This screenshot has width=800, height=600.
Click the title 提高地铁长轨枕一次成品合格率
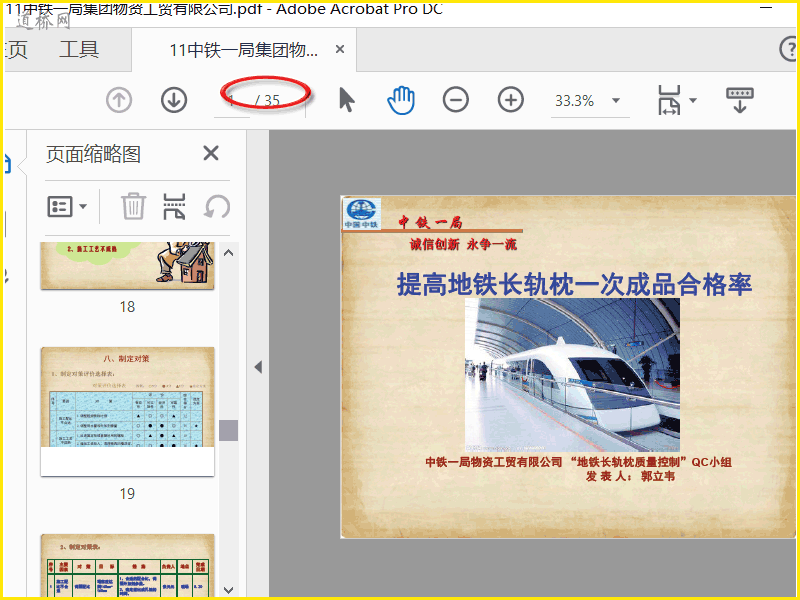574,284
